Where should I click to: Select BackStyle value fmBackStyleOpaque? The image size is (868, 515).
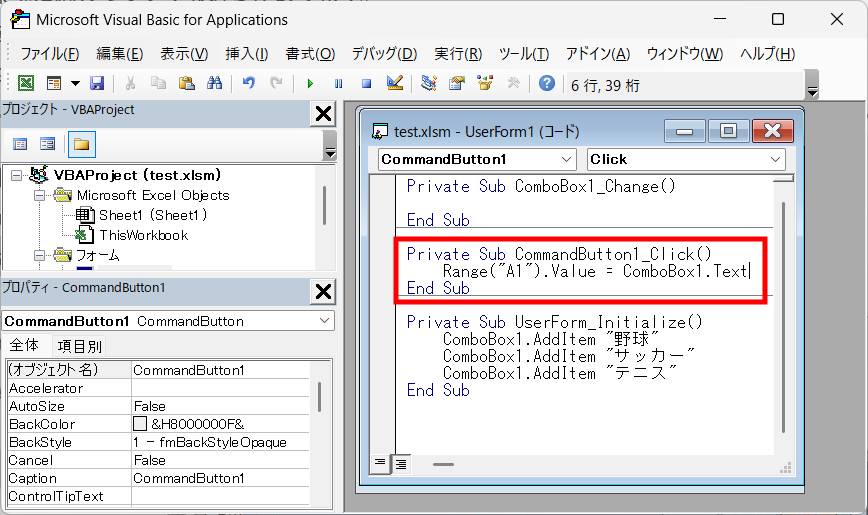220,442
